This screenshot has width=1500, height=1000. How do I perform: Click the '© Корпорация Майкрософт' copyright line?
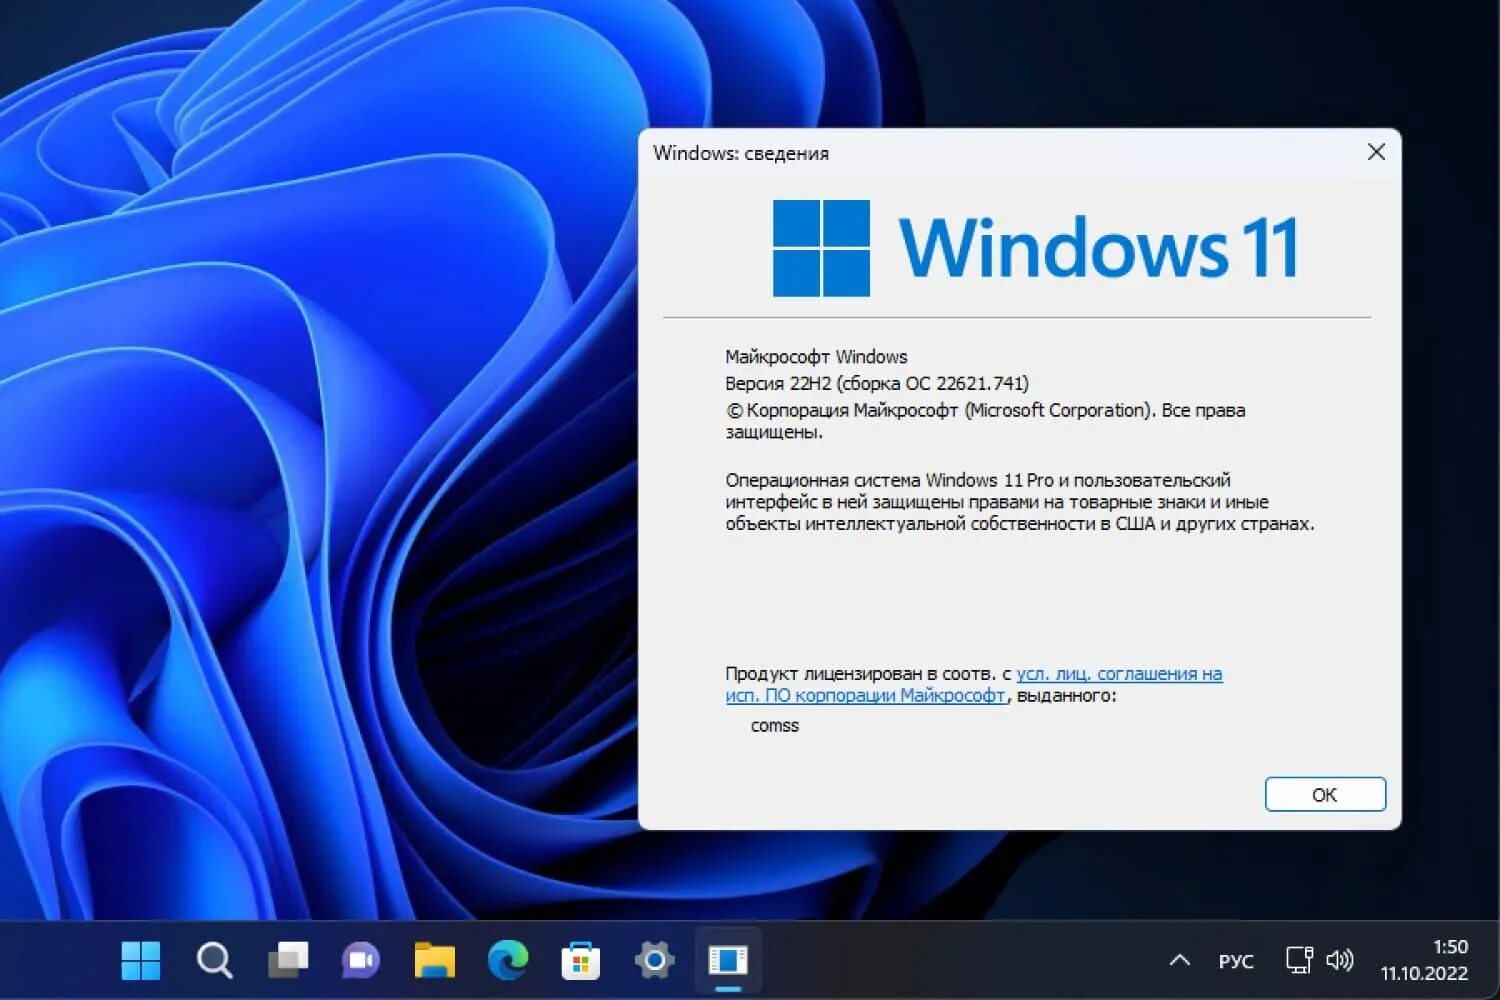[x=985, y=421]
